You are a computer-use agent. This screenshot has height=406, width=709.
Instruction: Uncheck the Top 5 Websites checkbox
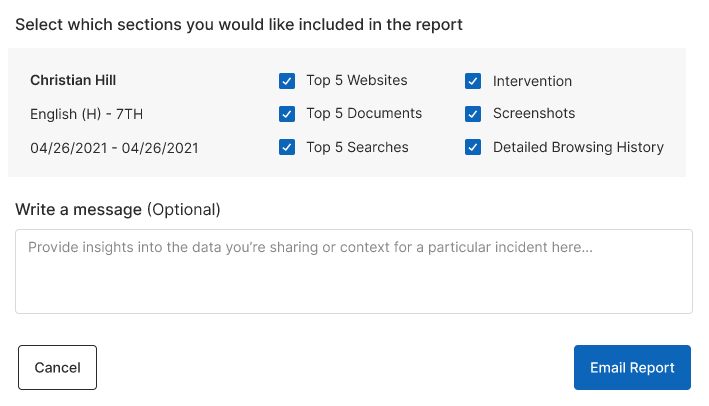pos(287,81)
